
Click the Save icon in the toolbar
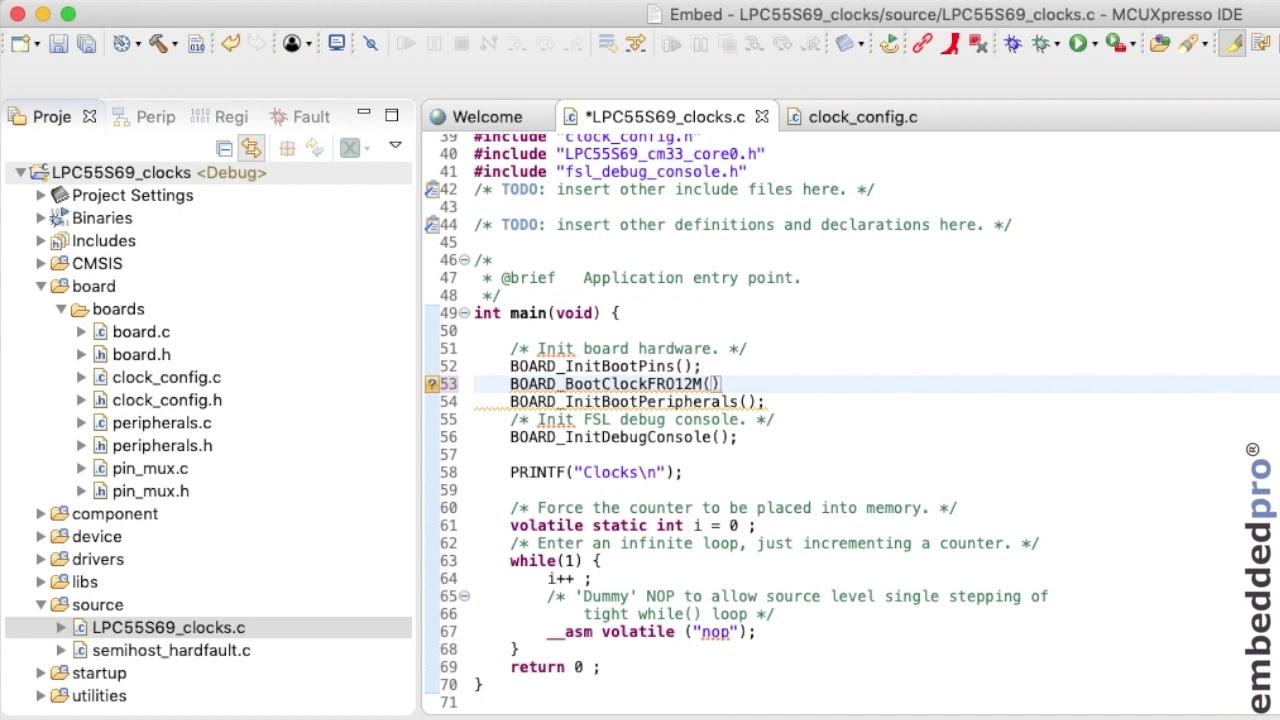[58, 43]
